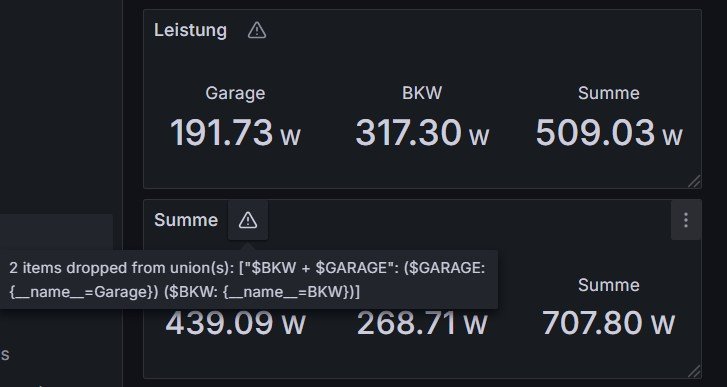Click the Summe panel title

click(186, 220)
